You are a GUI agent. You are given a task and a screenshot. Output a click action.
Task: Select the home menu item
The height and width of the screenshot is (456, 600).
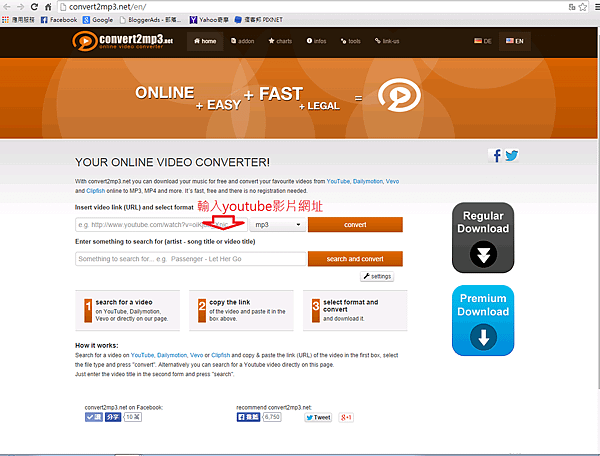pos(205,41)
